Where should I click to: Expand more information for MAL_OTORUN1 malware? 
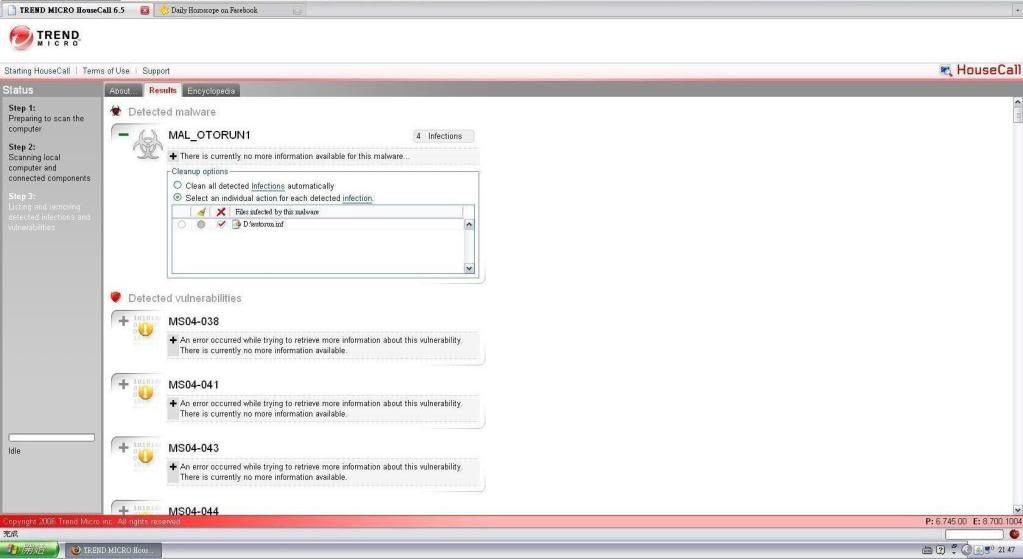click(x=173, y=156)
